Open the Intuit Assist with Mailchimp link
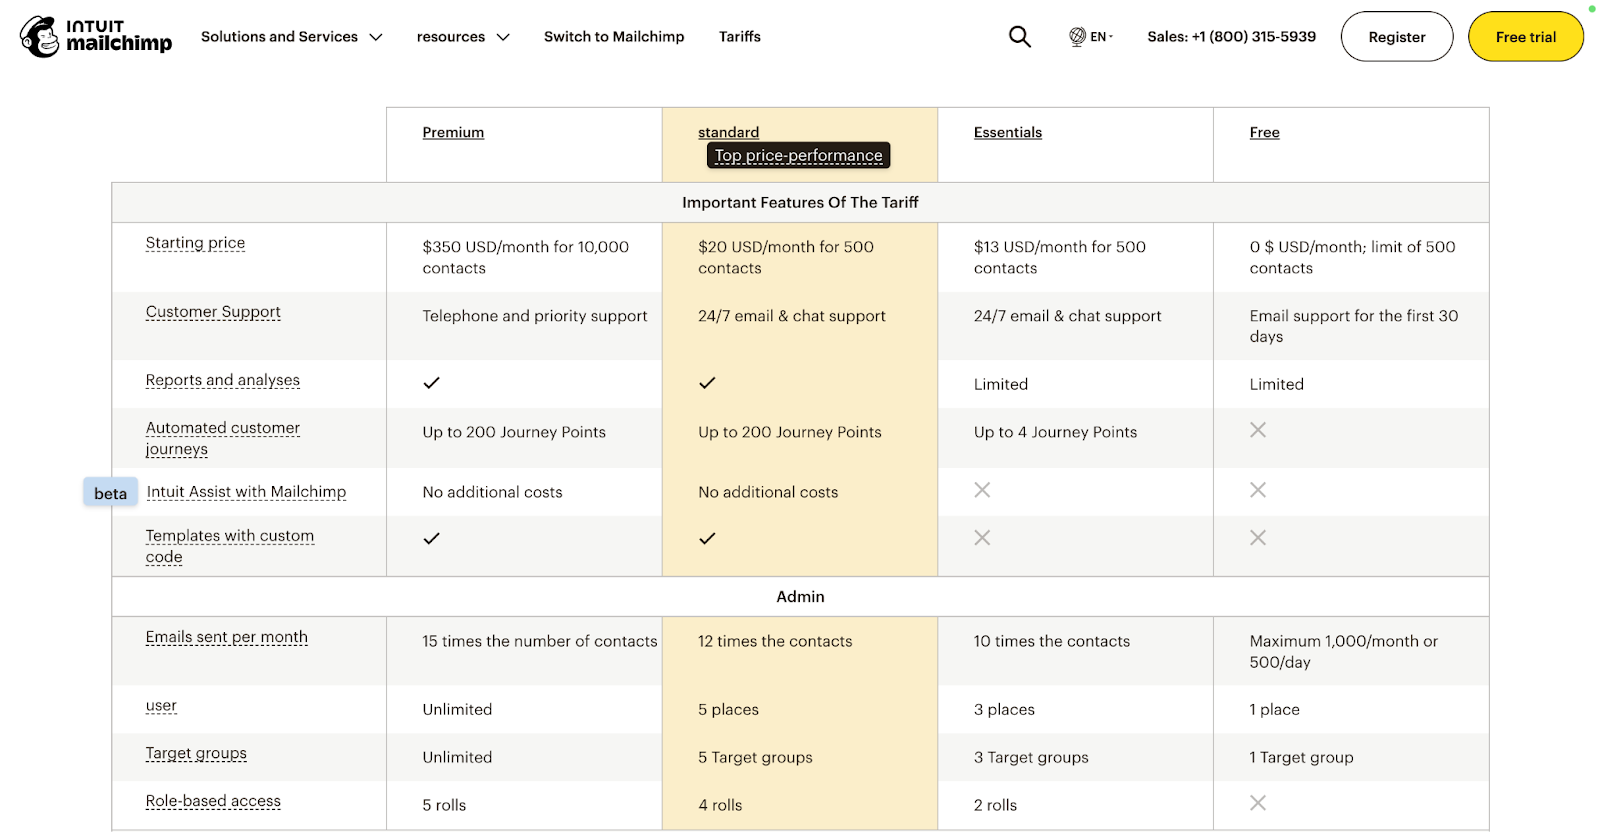This screenshot has height=832, width=1600. point(245,491)
